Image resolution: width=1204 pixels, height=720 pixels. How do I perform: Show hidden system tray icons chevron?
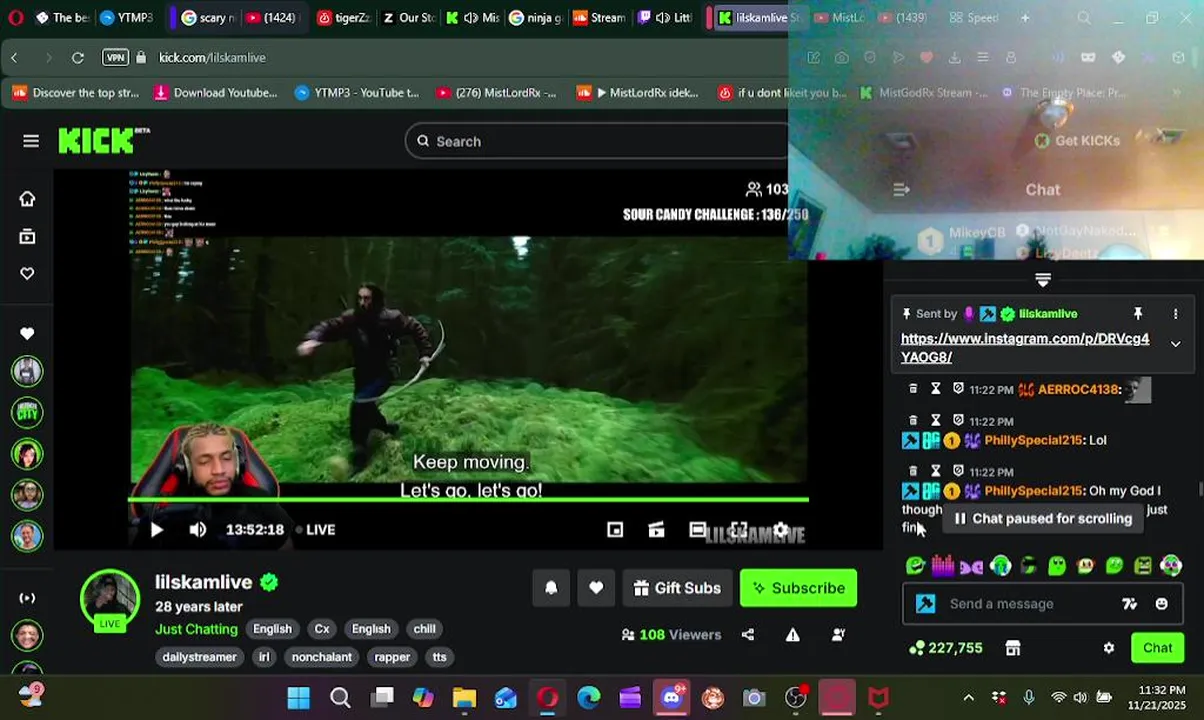tap(968, 698)
